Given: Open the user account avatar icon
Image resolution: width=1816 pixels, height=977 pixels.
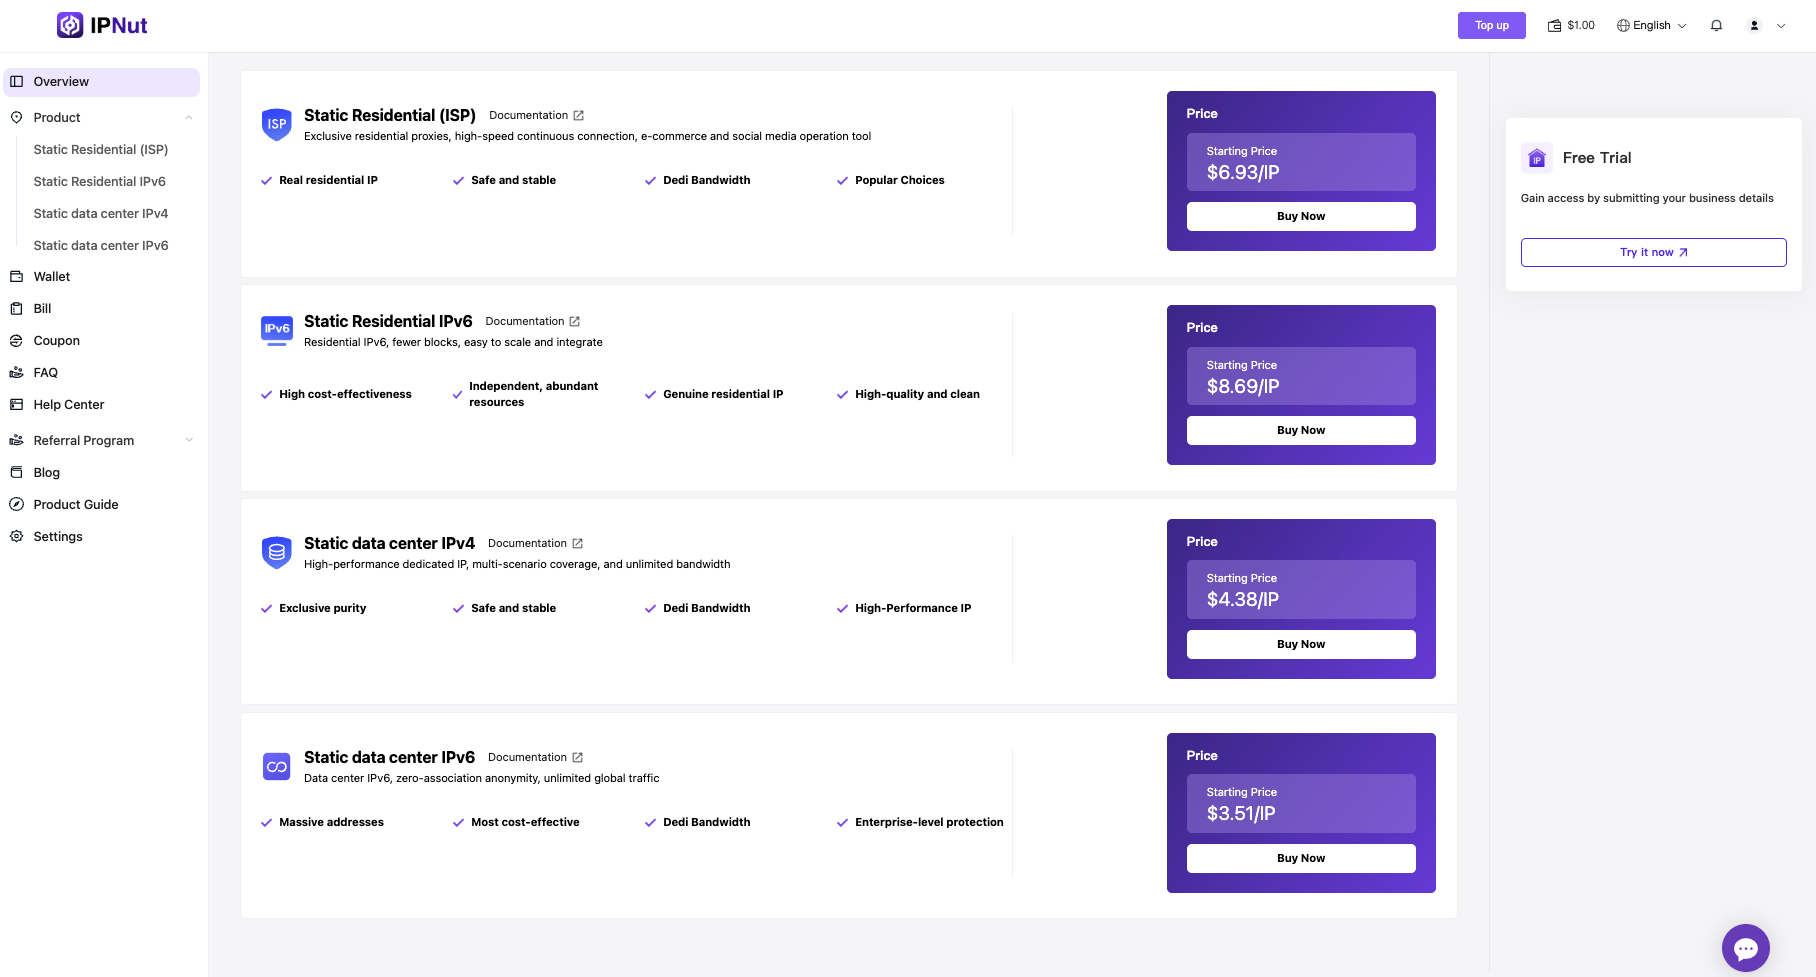Looking at the screenshot, I should 1754,26.
